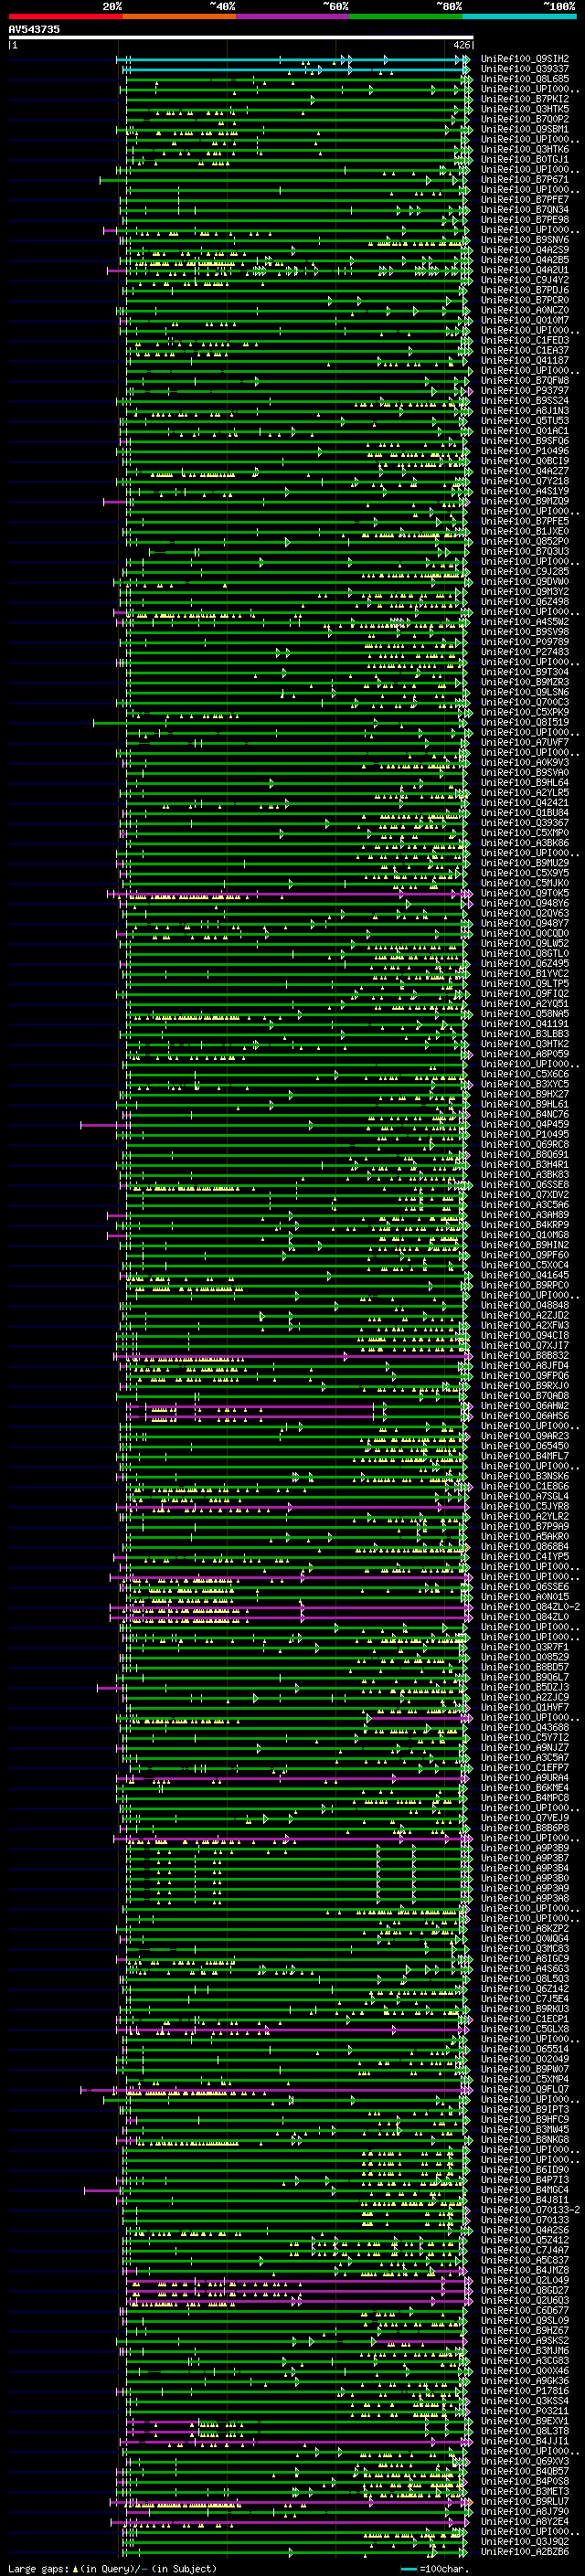Open hit UniRef100_Q39337

[x=525, y=69]
